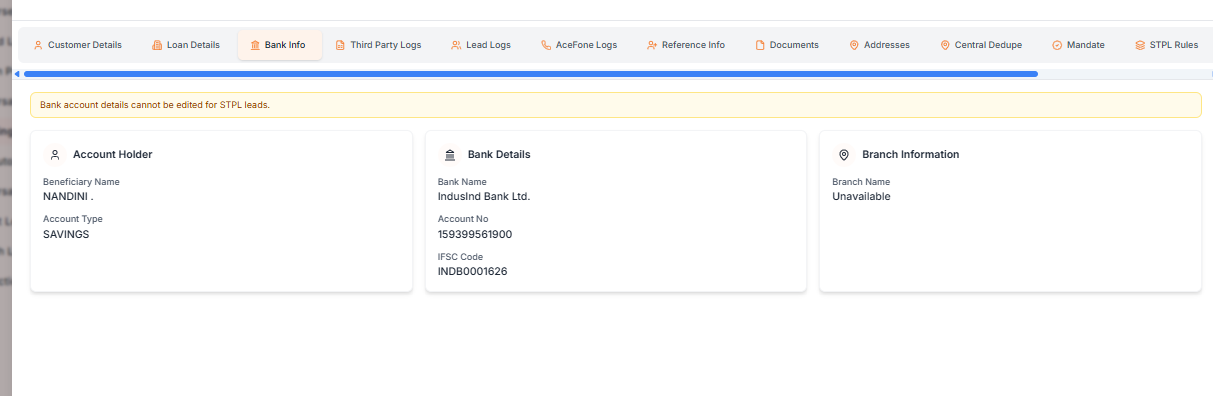Screen dimensions: 1213x396
Task: Click the circle icon on Mandate tab
Action: coord(1057,45)
